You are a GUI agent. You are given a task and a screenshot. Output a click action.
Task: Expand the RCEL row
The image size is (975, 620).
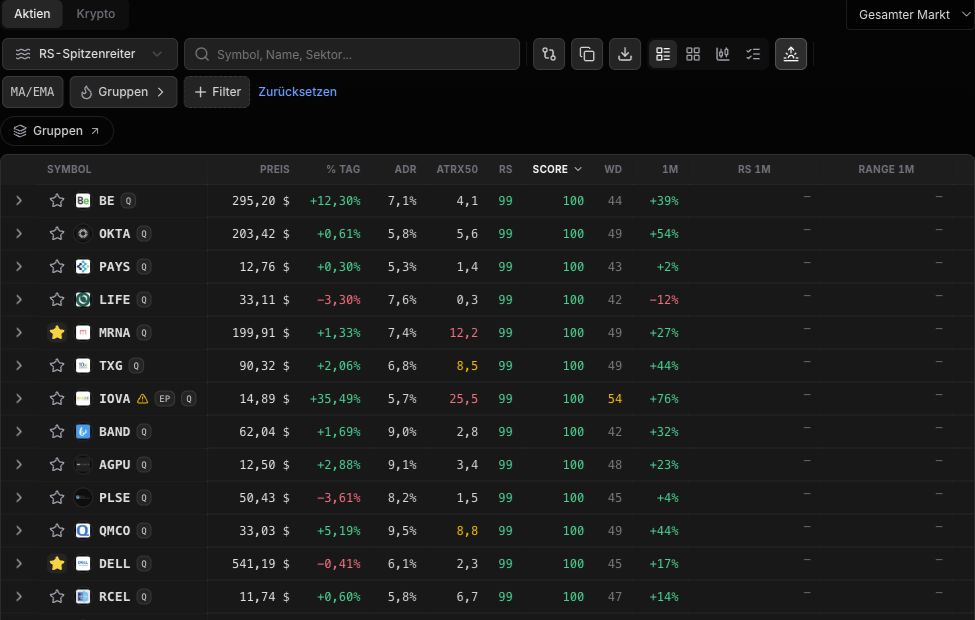[x=19, y=596]
